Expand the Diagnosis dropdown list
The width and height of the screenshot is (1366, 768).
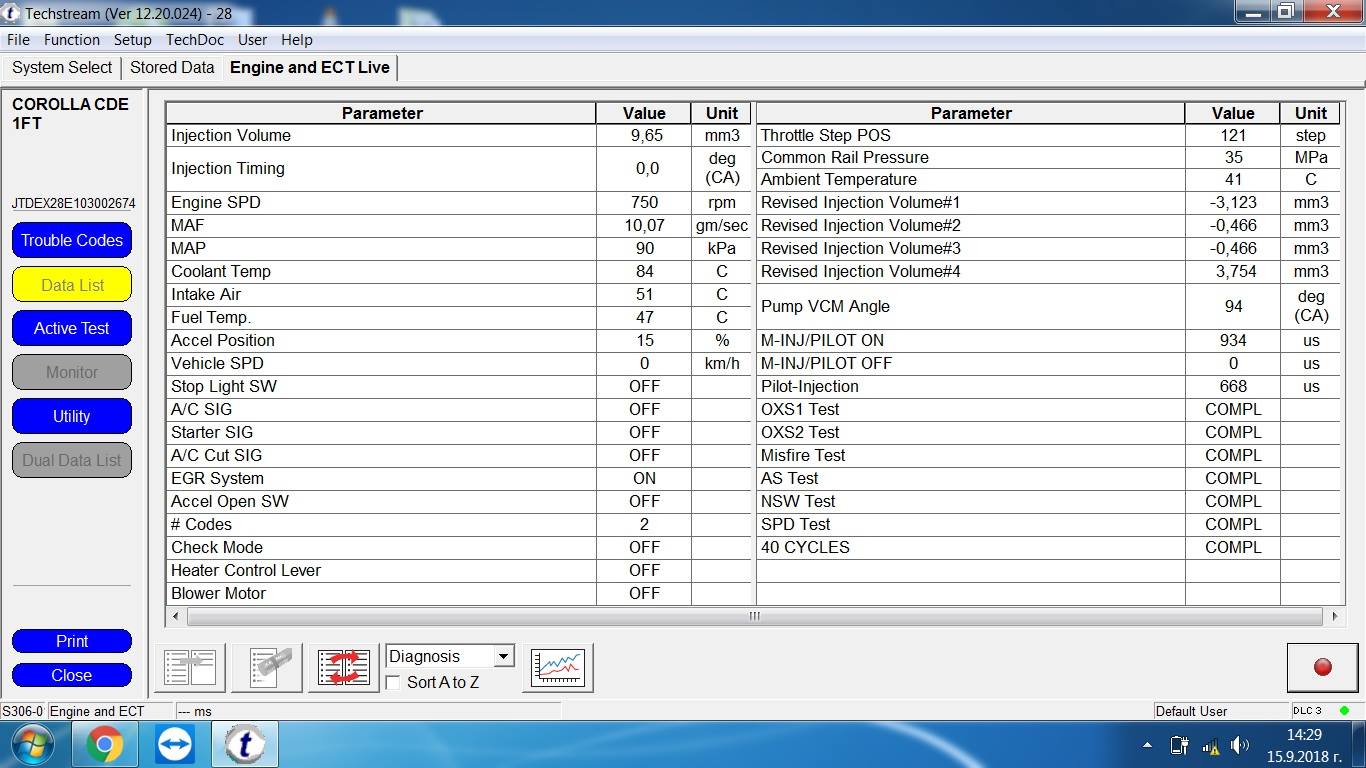click(503, 656)
